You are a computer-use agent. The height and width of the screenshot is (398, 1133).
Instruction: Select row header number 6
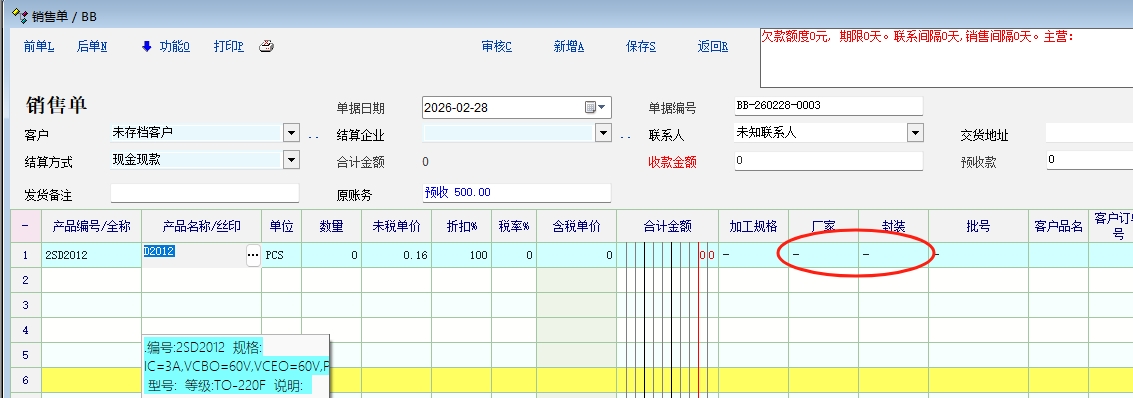(26, 381)
